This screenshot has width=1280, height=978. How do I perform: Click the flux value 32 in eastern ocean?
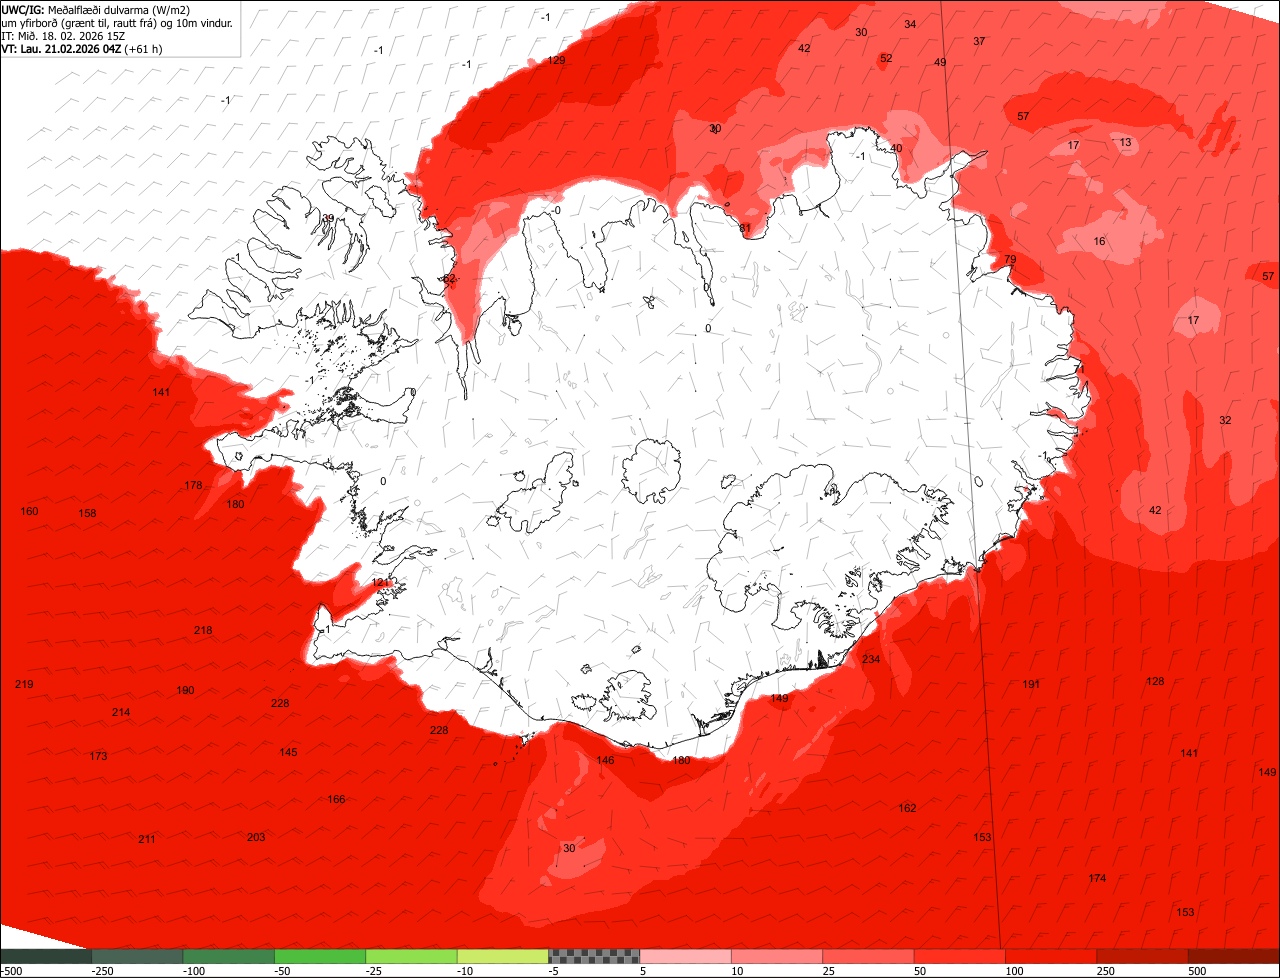coord(1225,420)
